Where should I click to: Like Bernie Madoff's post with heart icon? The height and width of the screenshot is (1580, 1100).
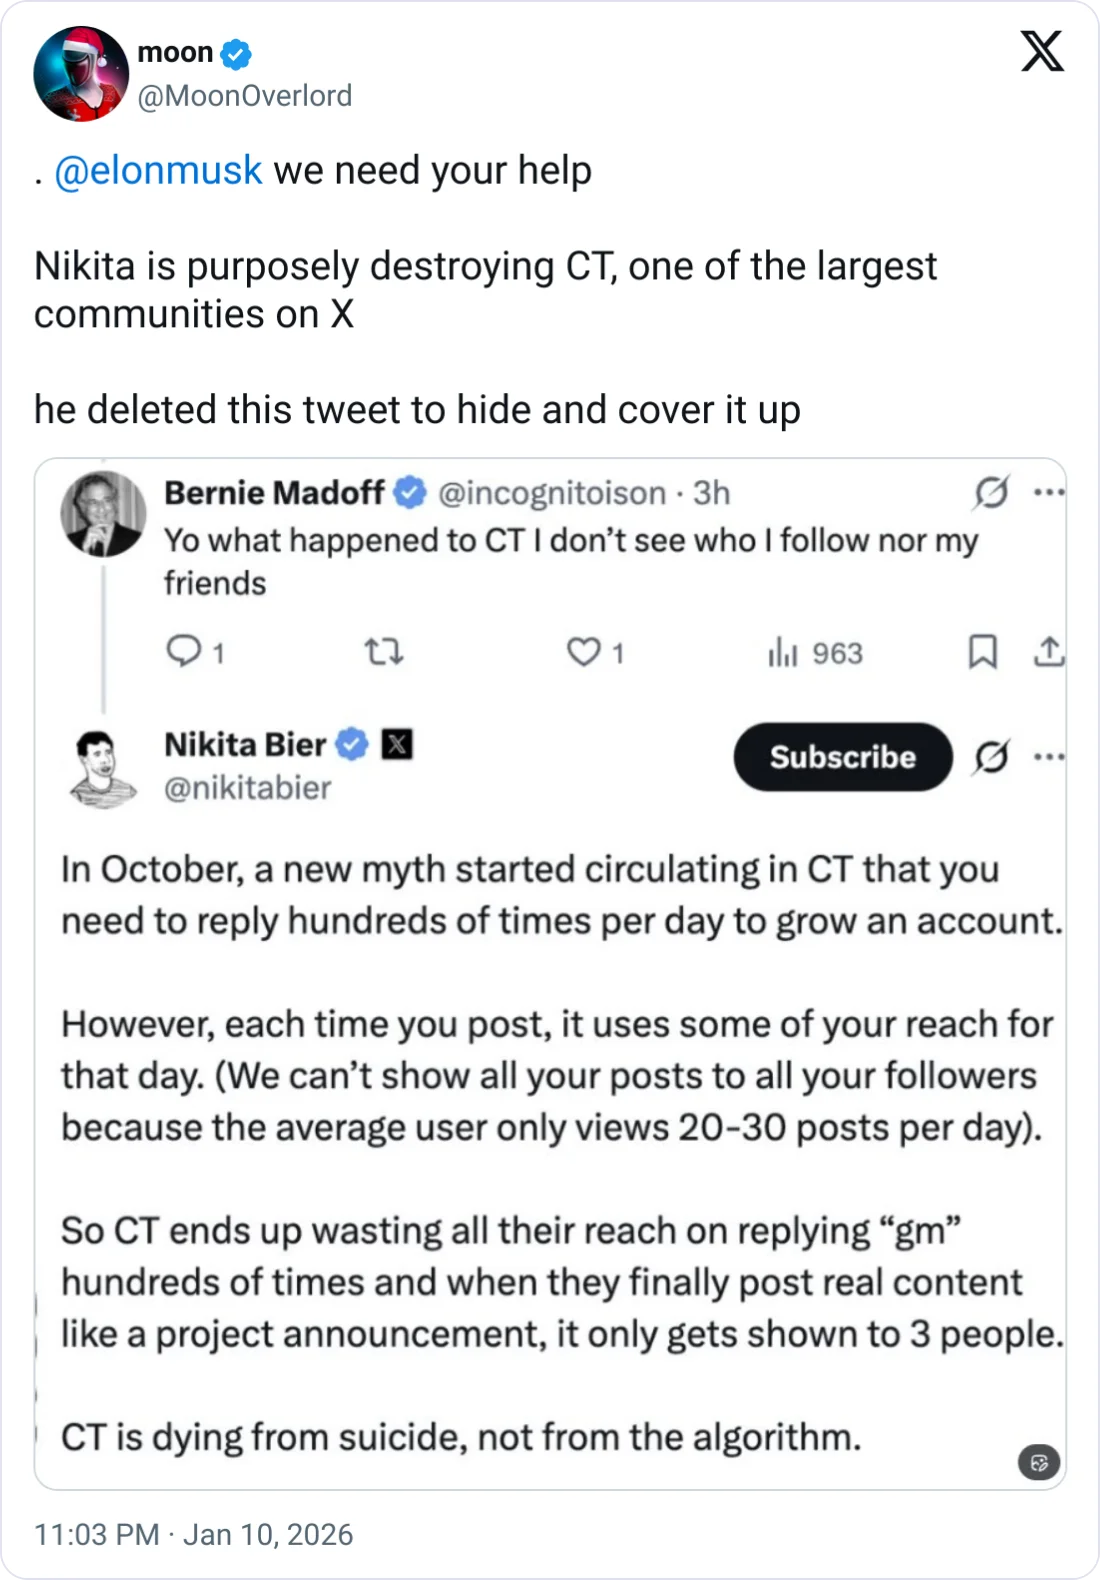tap(583, 653)
